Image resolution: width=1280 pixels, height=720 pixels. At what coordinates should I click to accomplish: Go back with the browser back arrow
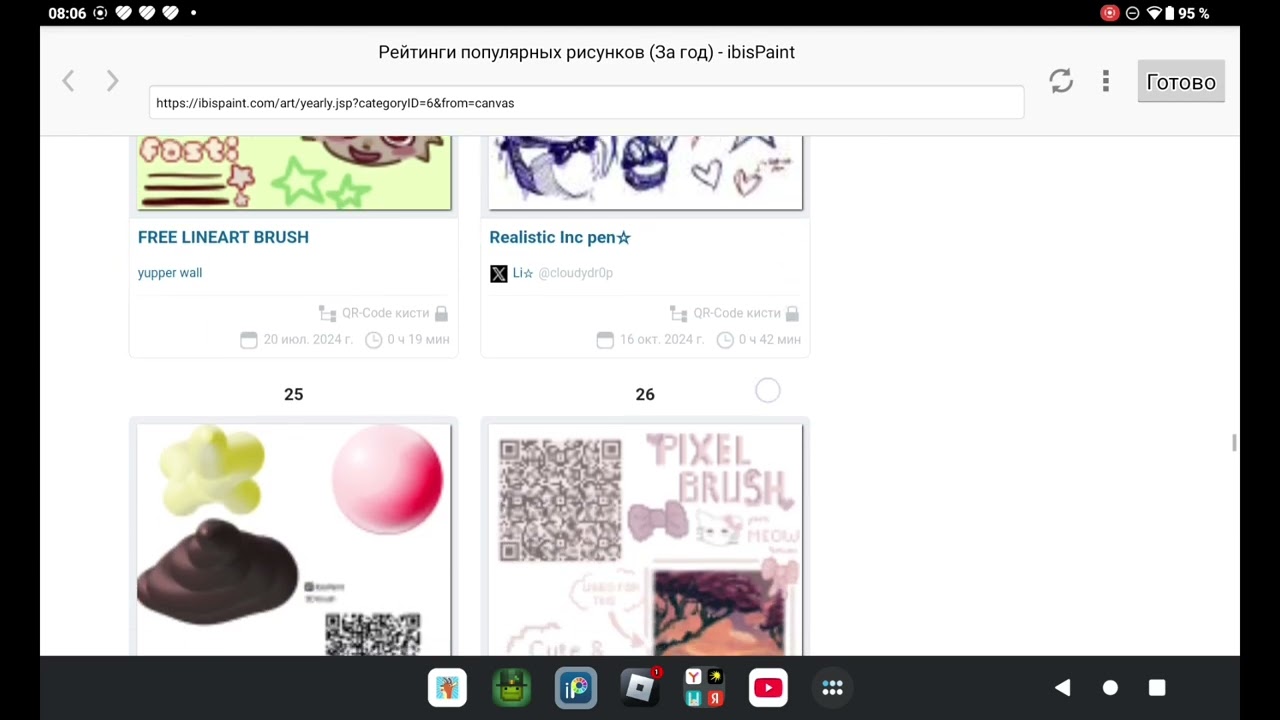pos(68,82)
